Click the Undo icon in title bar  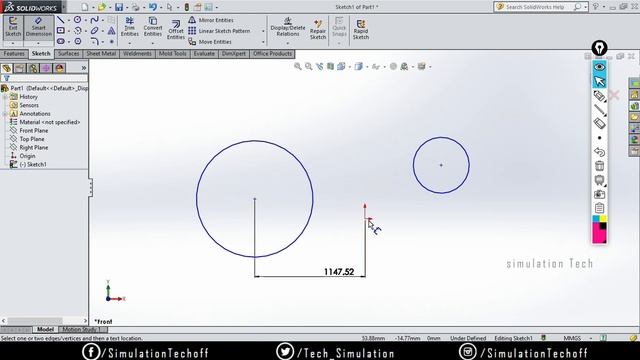pyautogui.click(x=153, y=7)
